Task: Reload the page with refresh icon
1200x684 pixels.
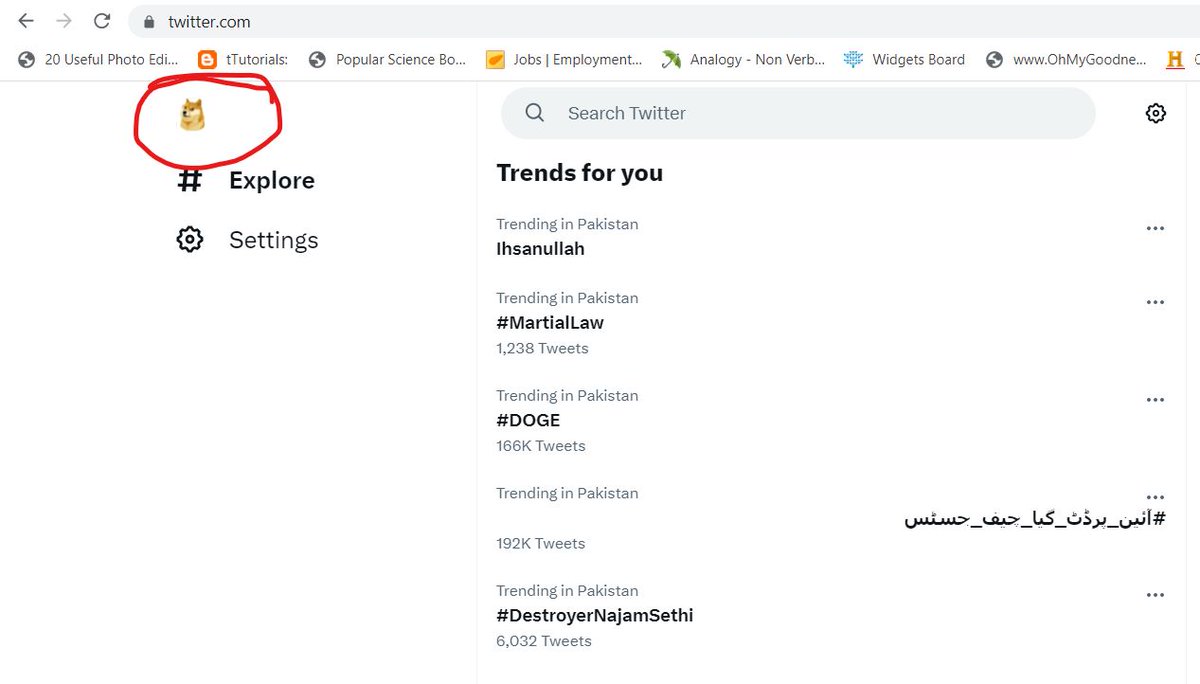Action: click(101, 21)
